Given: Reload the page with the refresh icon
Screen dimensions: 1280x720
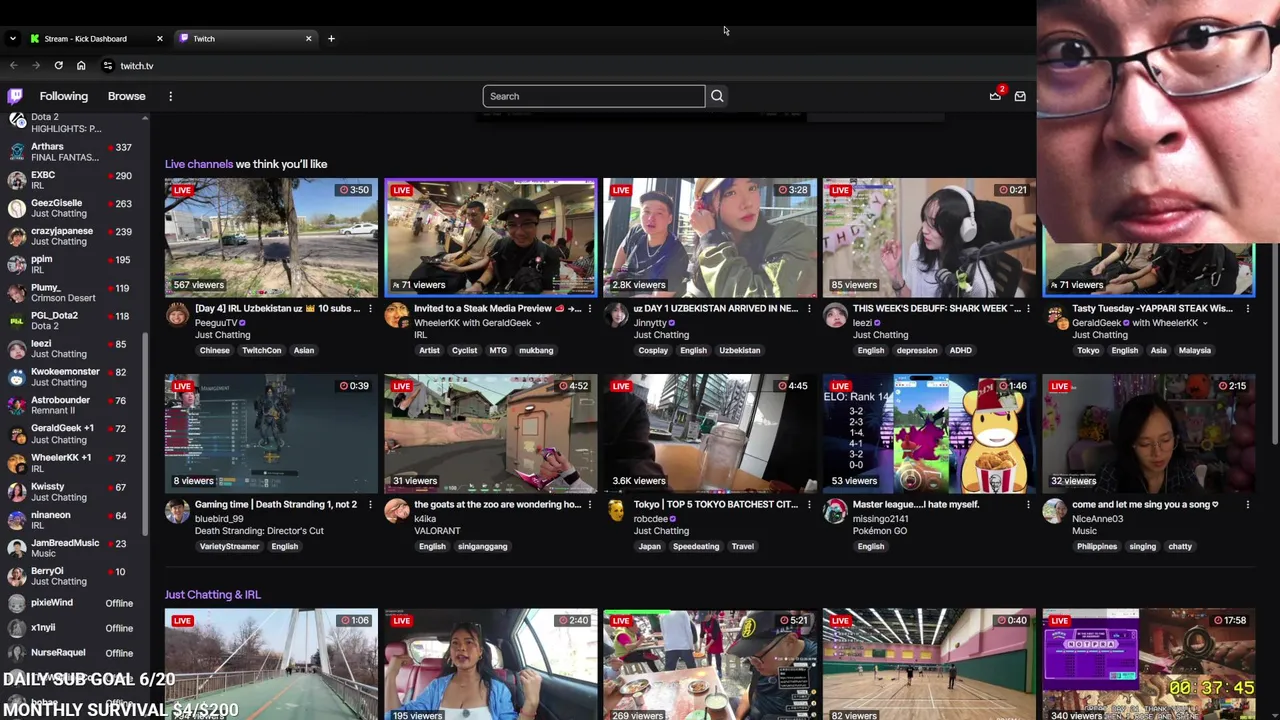Looking at the screenshot, I should (x=59, y=66).
